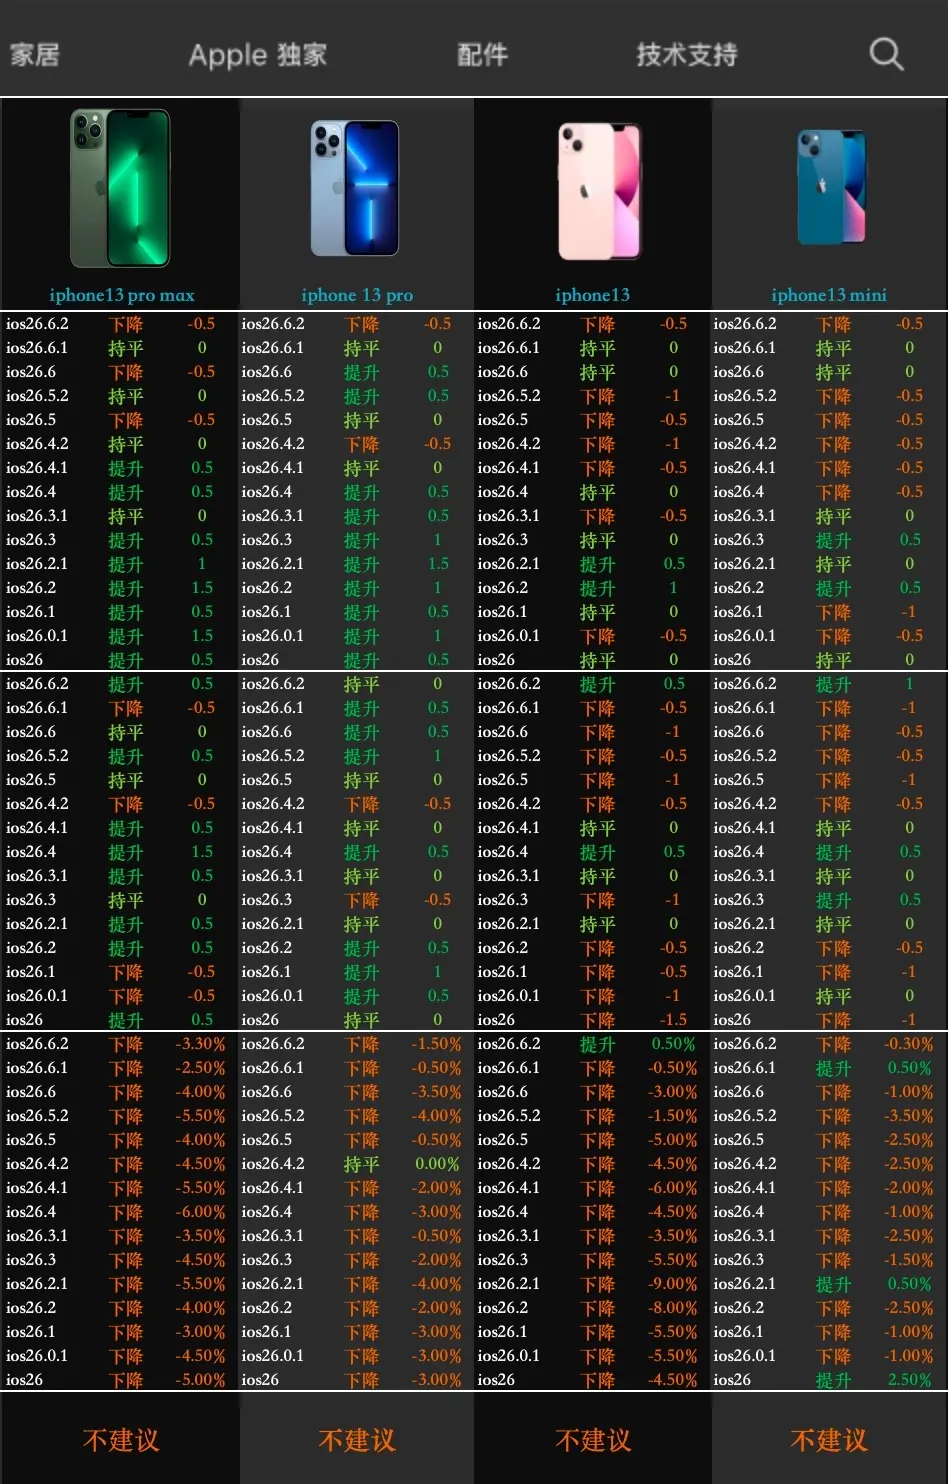
Task: Select the 家居 menu item
Action: point(35,54)
